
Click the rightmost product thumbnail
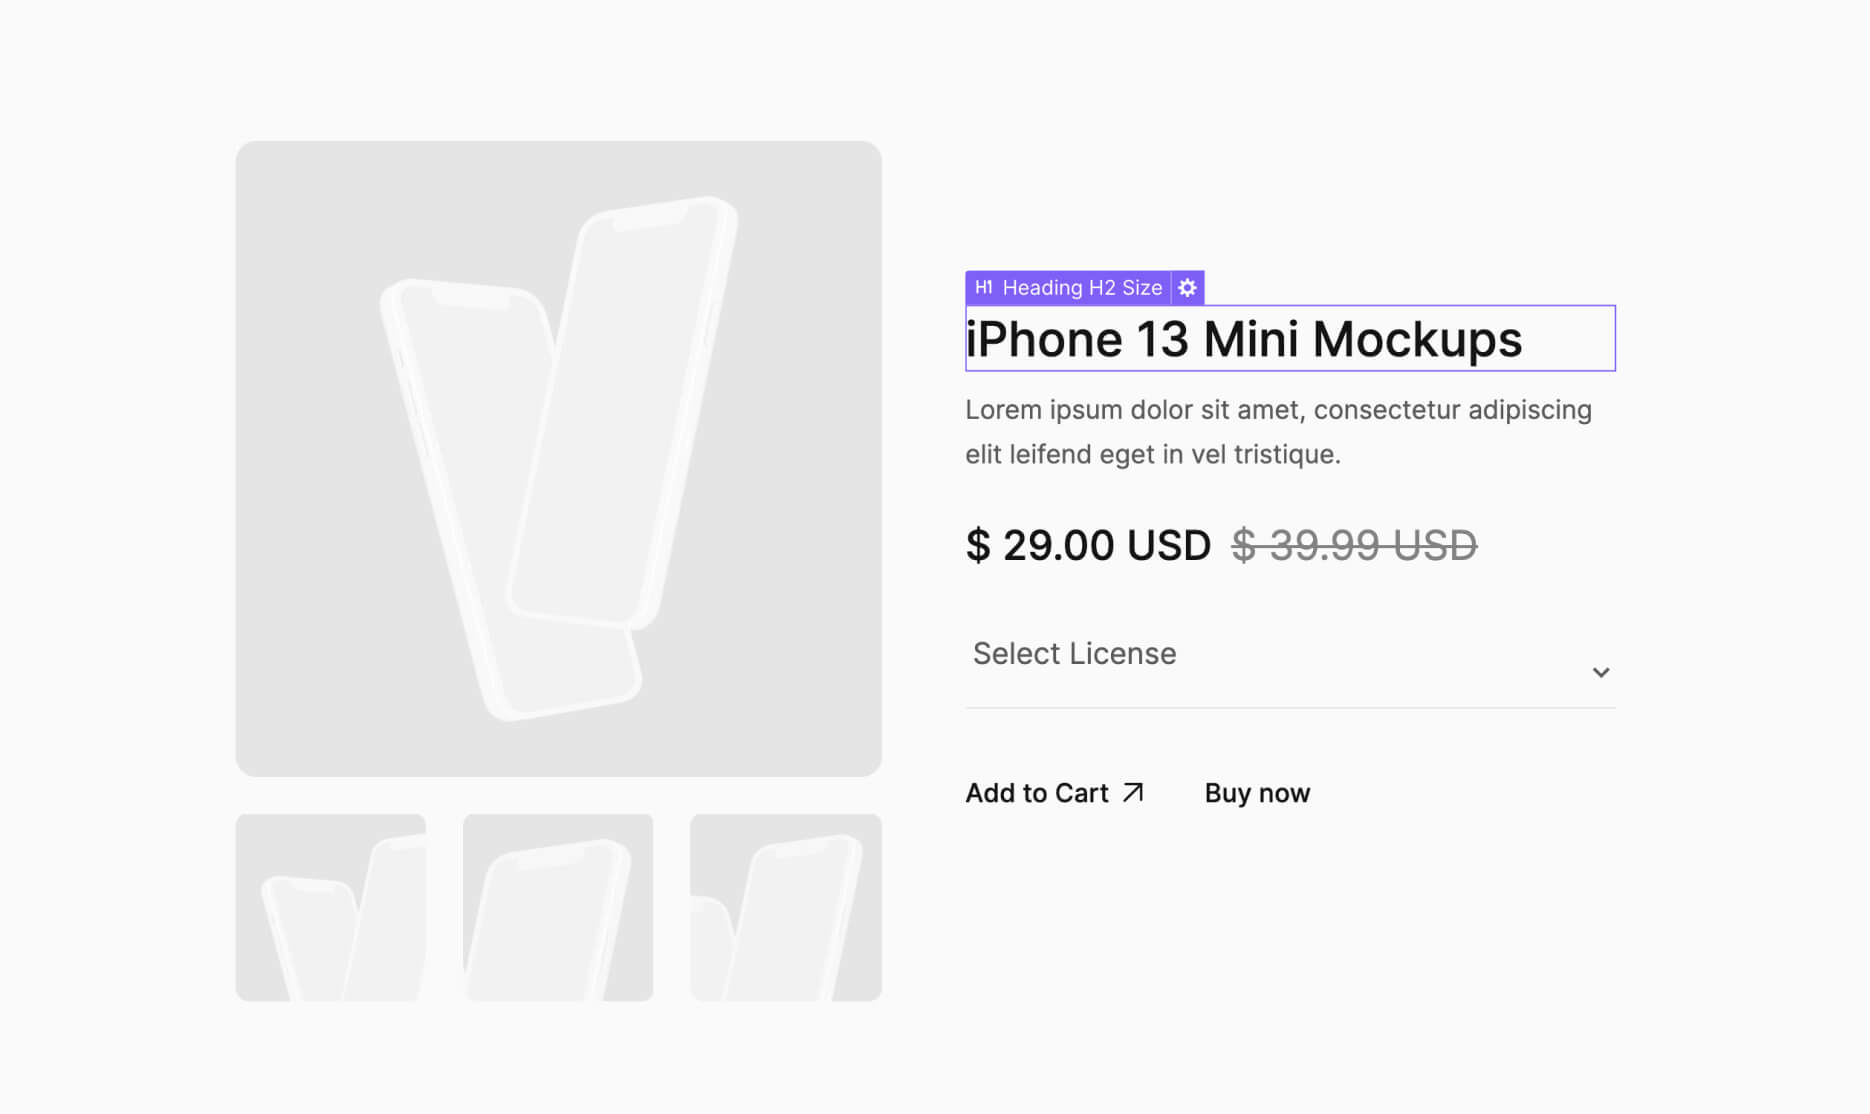pyautogui.click(x=785, y=907)
